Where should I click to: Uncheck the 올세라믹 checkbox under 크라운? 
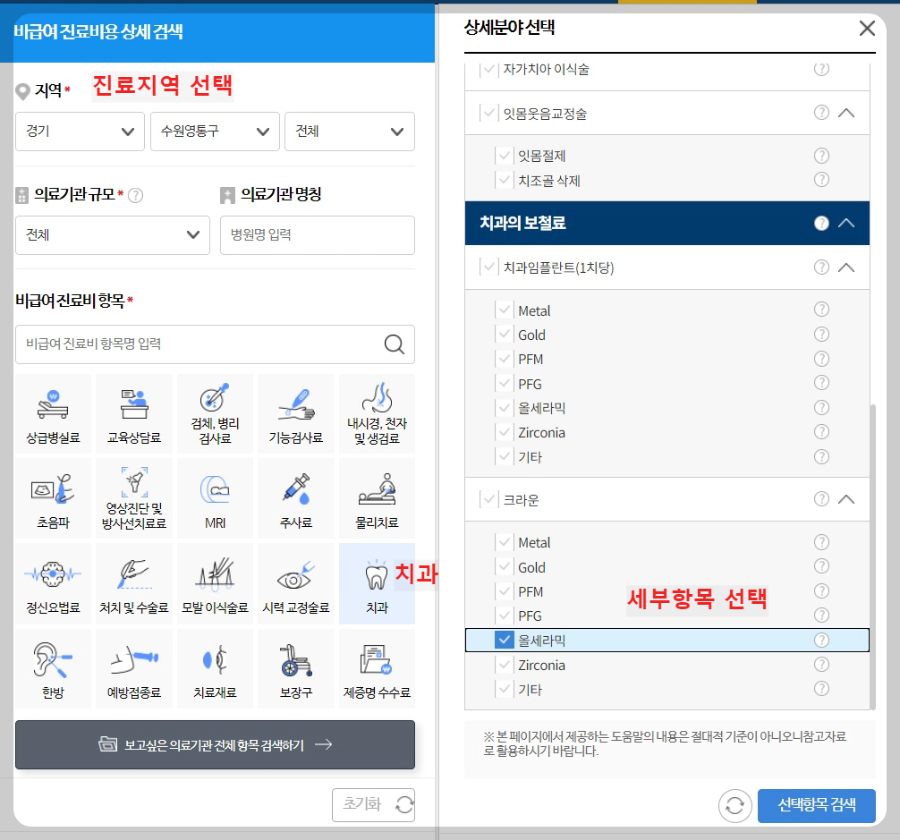pos(504,639)
